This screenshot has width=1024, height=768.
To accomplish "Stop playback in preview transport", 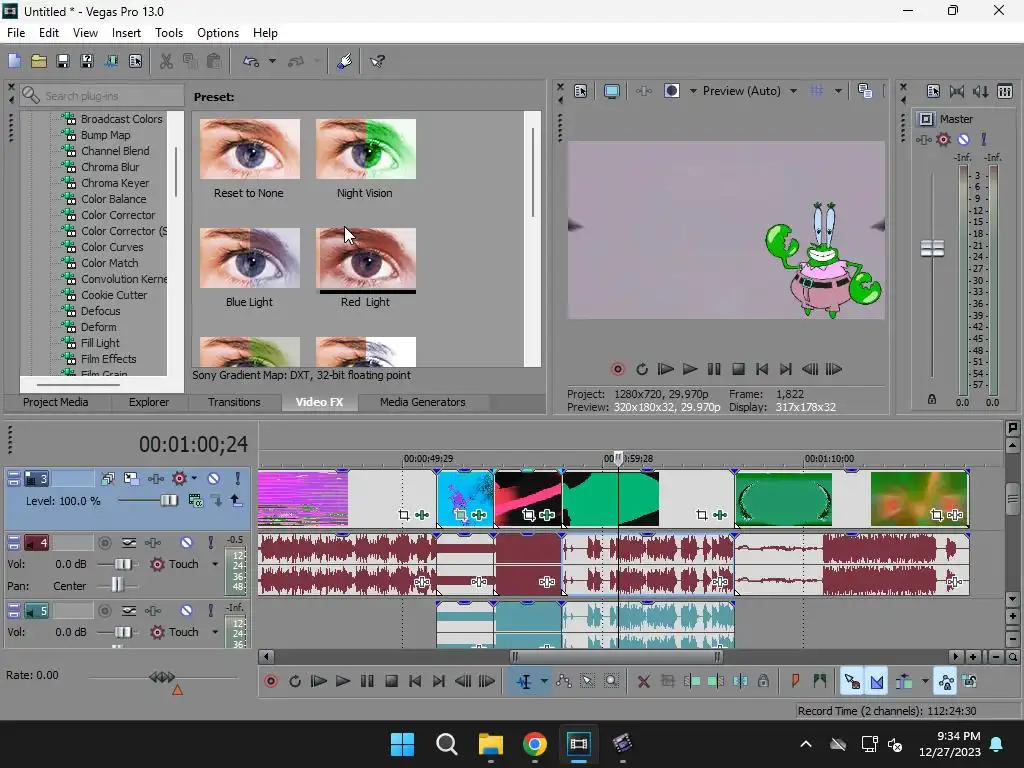I will coord(738,370).
